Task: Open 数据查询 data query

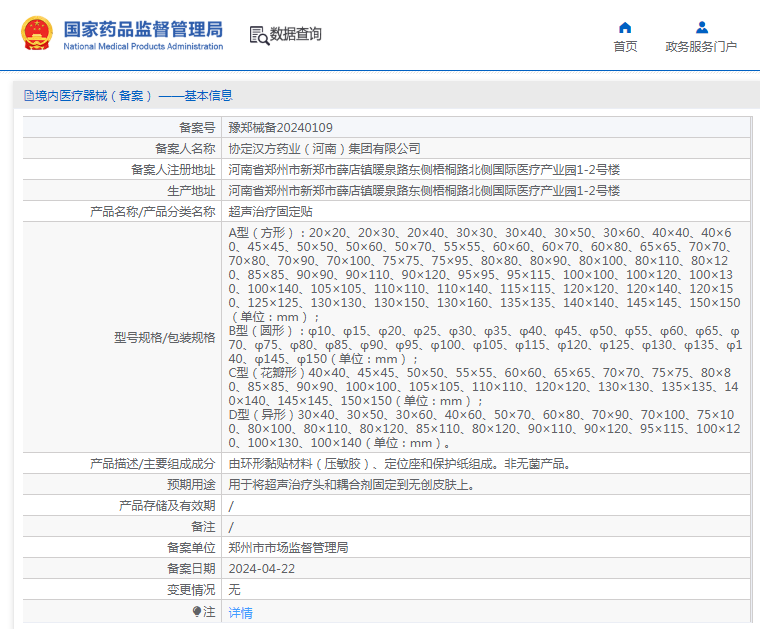Action: [x=295, y=34]
